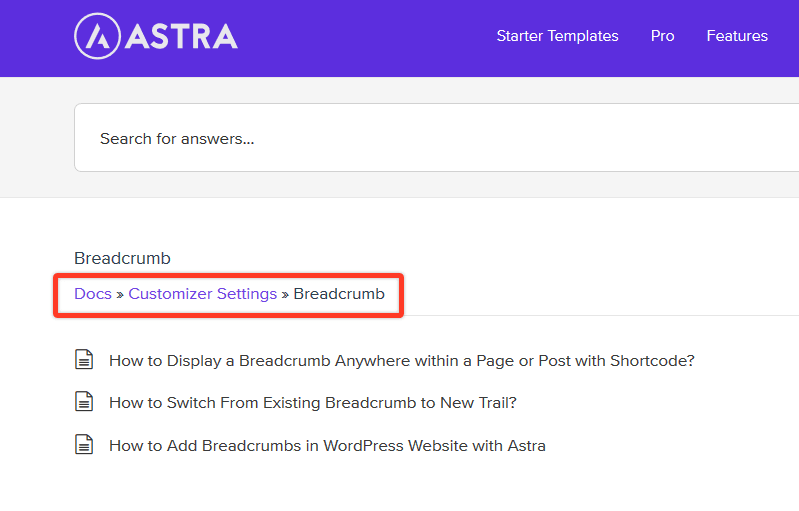Open the Pro menu item

pos(662,36)
